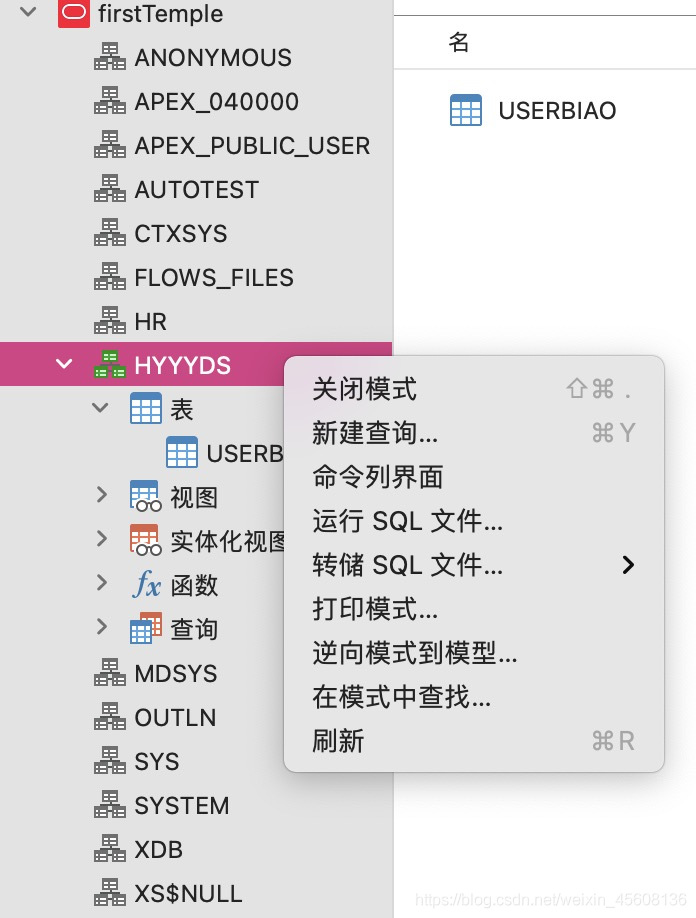
Task: Collapse the firstTemple connection tree
Action: click(28, 13)
